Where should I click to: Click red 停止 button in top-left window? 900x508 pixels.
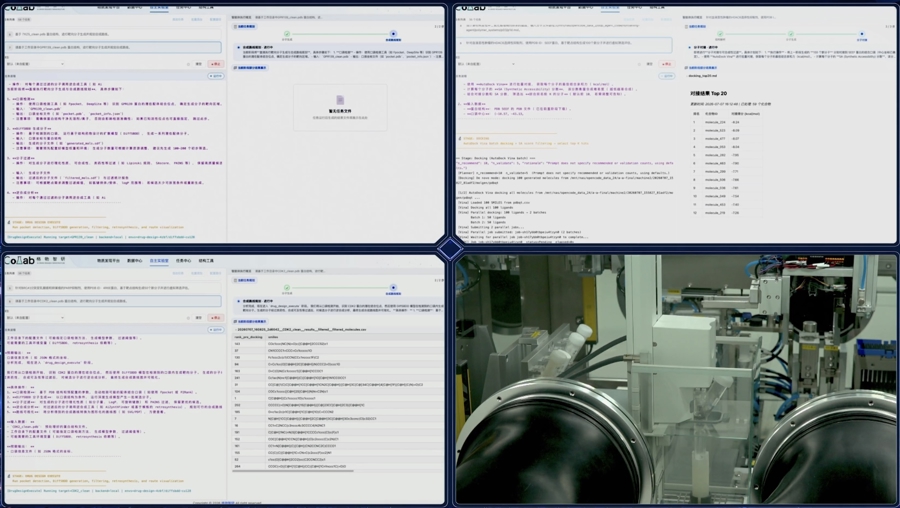[216, 64]
